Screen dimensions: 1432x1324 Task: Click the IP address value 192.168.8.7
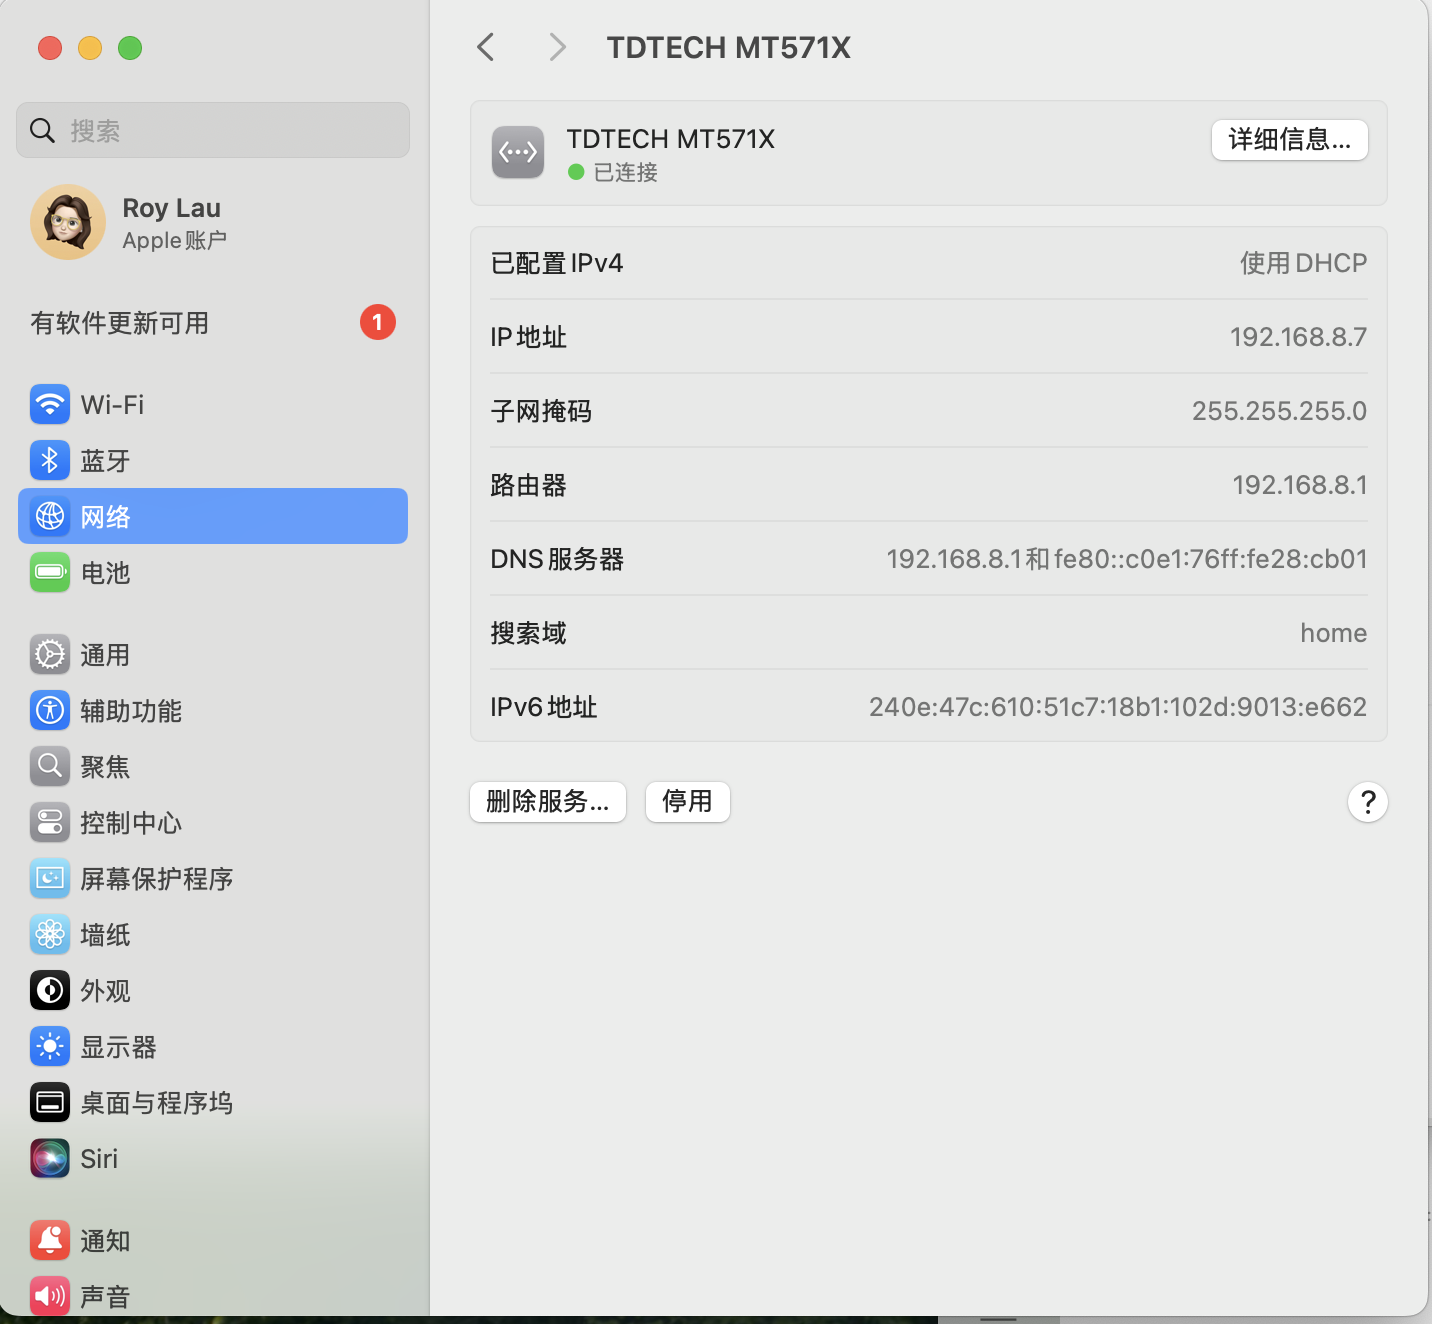pos(1298,337)
